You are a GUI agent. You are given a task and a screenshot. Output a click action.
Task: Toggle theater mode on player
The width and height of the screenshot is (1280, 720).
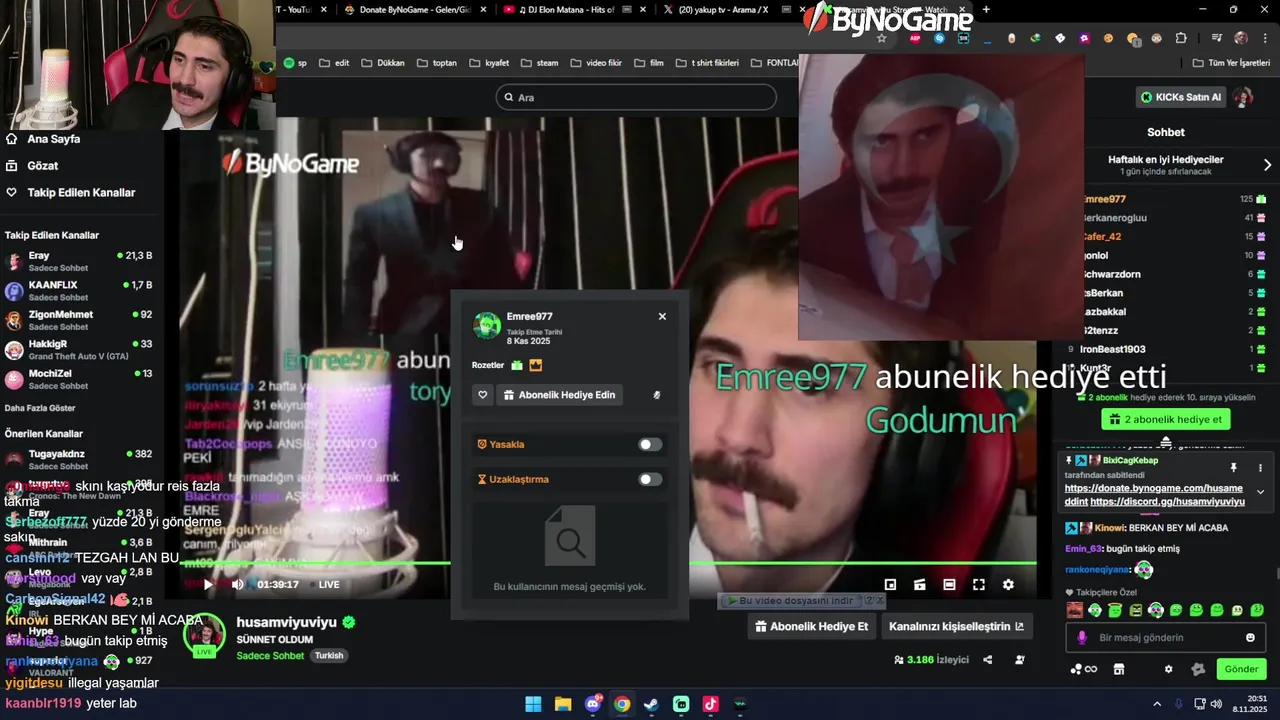tap(949, 584)
